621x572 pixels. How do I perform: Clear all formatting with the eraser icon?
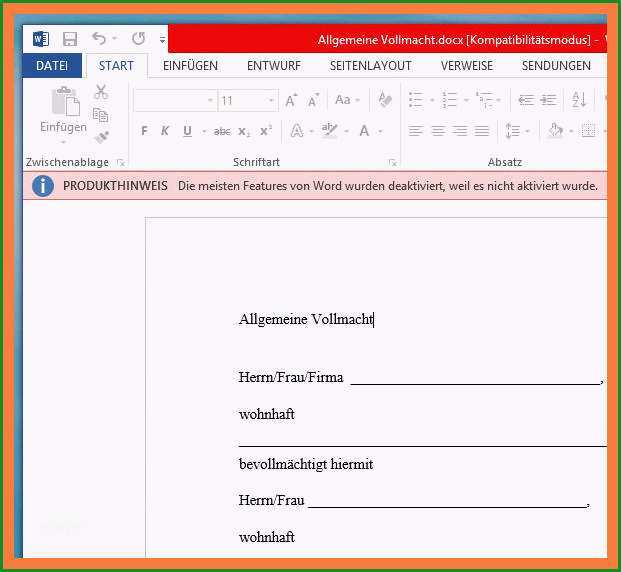pyautogui.click(x=385, y=99)
